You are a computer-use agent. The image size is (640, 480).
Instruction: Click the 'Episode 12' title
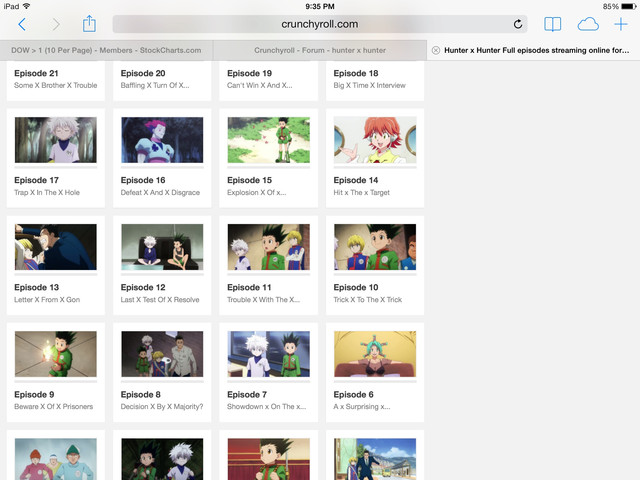click(143, 287)
